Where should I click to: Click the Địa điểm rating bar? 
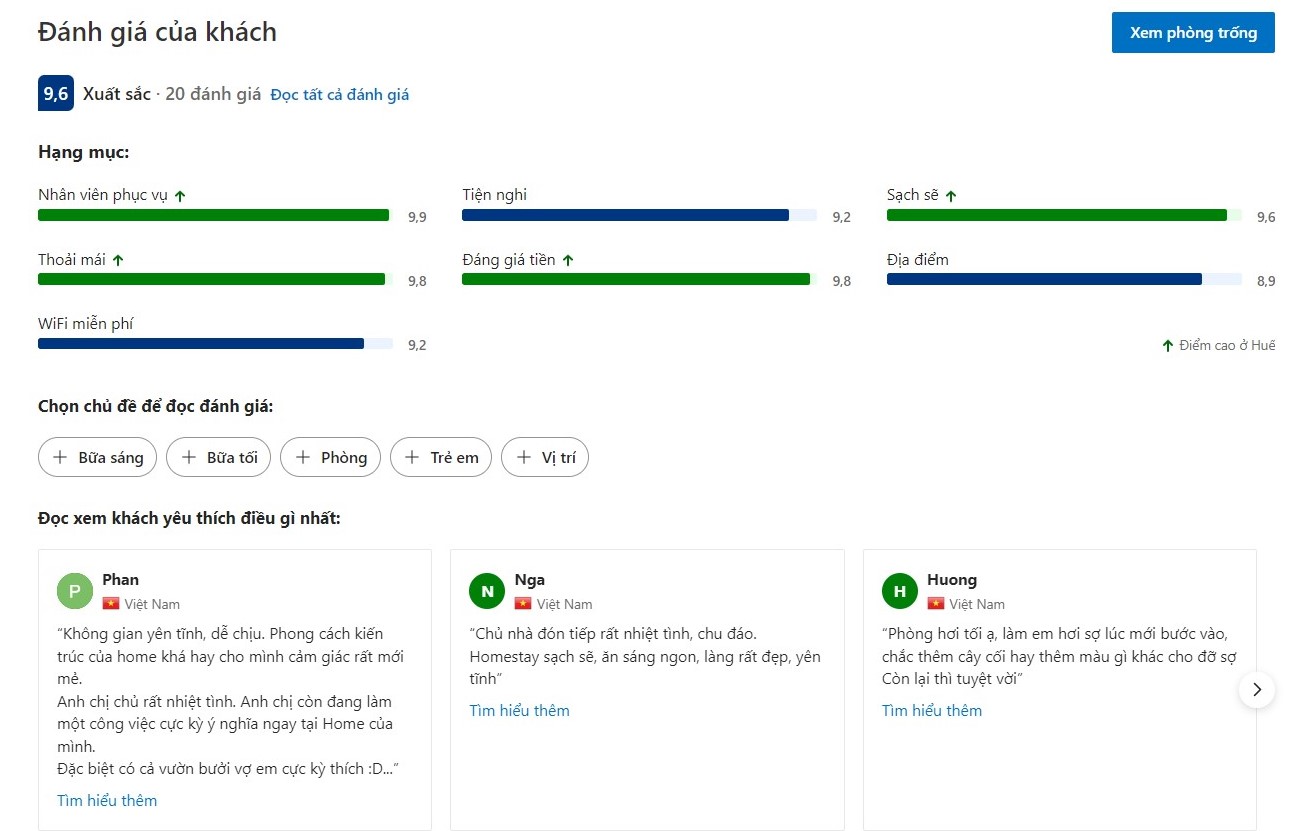(1064, 280)
